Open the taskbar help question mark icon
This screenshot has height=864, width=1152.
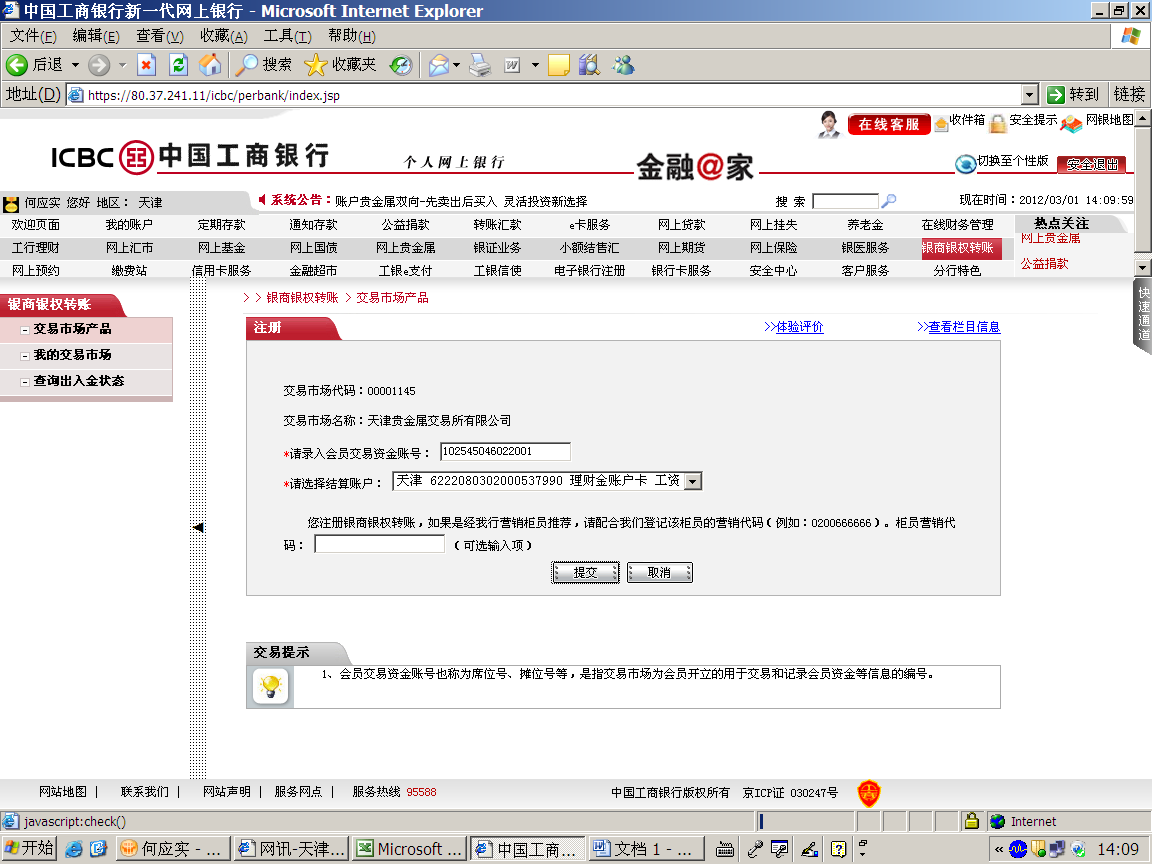(838, 849)
